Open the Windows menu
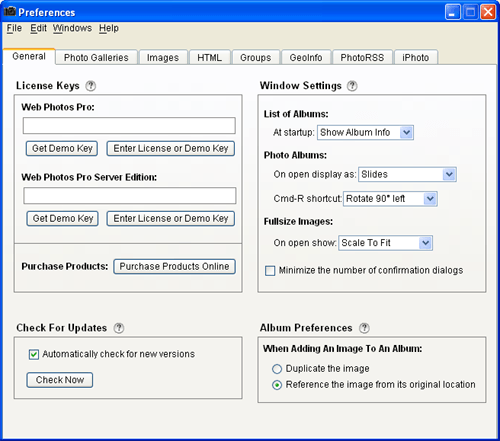This screenshot has width=500, height=441. click(x=72, y=28)
